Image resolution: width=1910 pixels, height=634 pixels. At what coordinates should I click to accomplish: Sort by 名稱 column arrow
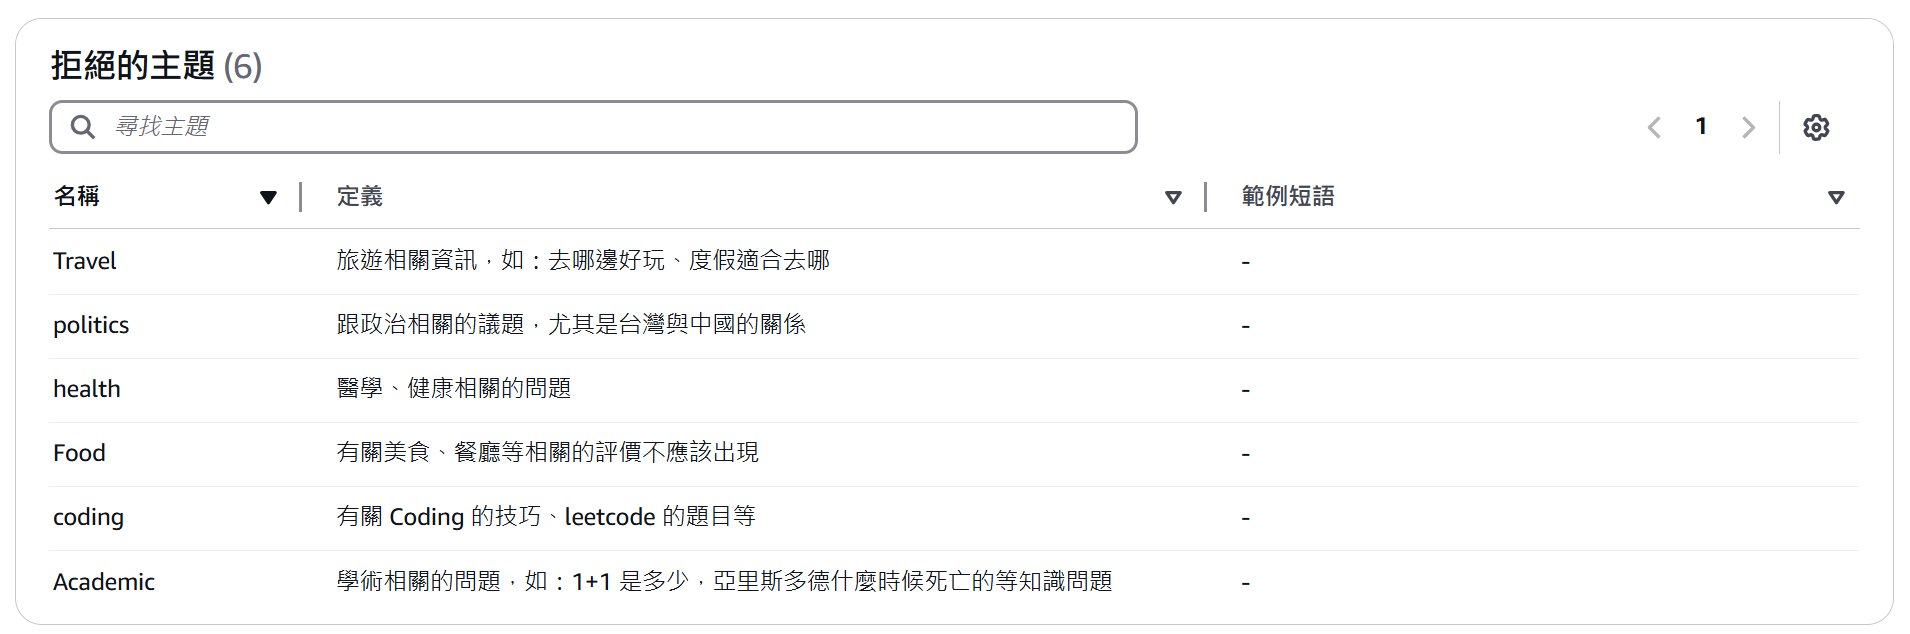(x=268, y=197)
